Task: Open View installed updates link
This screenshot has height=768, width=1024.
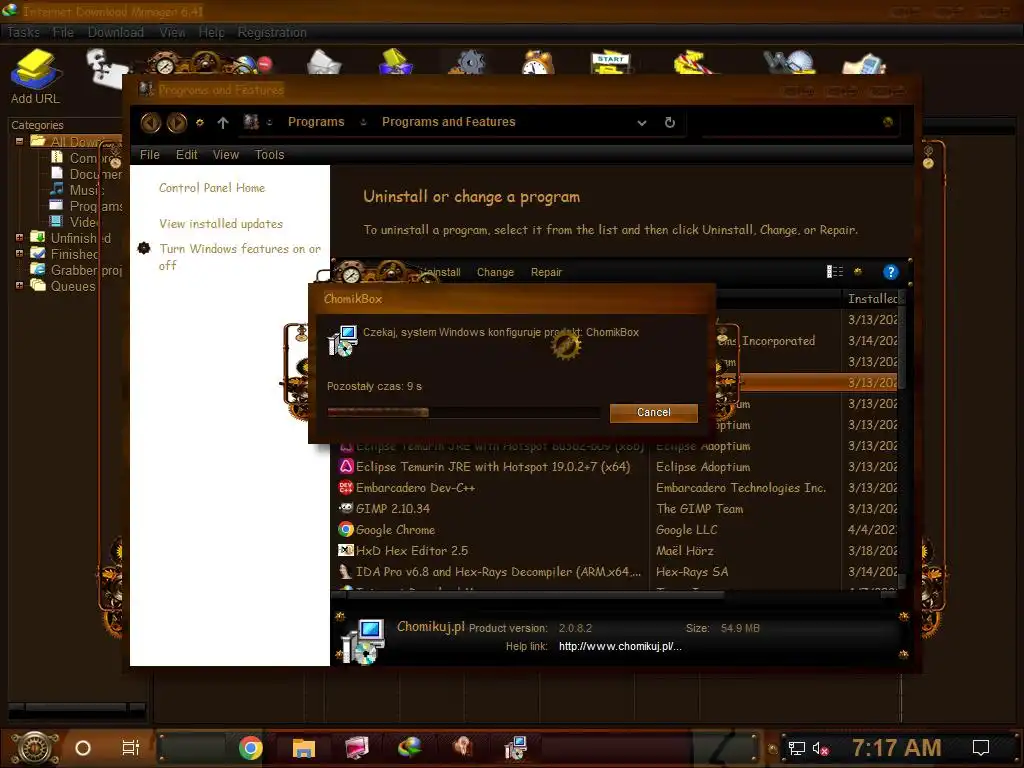Action: click(x=221, y=223)
